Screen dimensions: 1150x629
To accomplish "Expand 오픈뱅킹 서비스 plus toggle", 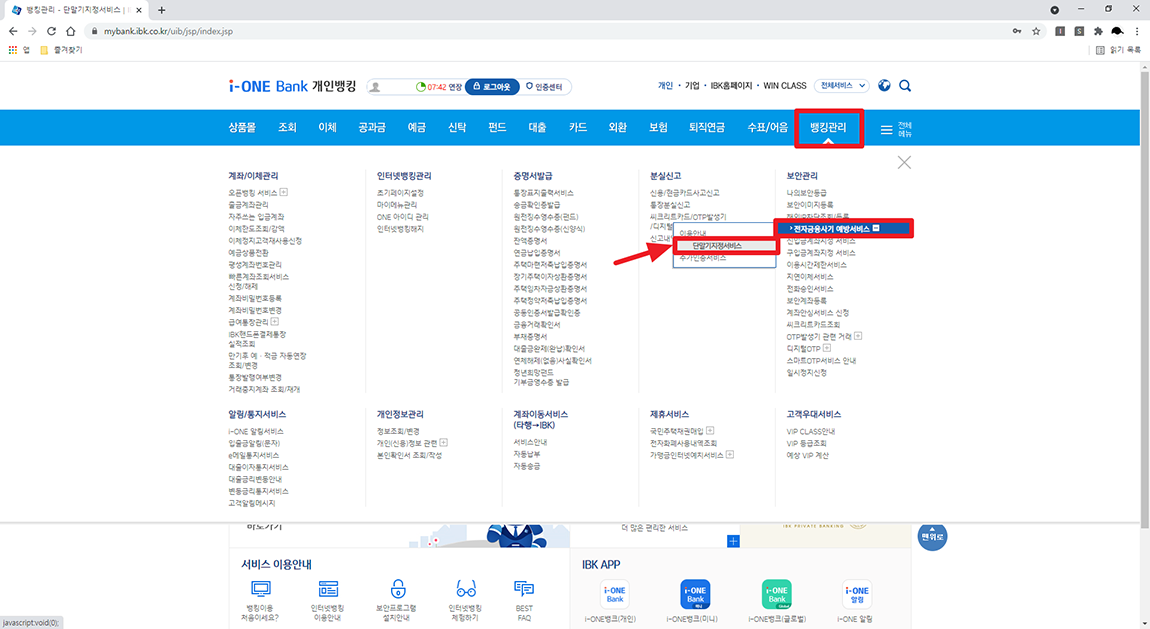I will coord(284,192).
